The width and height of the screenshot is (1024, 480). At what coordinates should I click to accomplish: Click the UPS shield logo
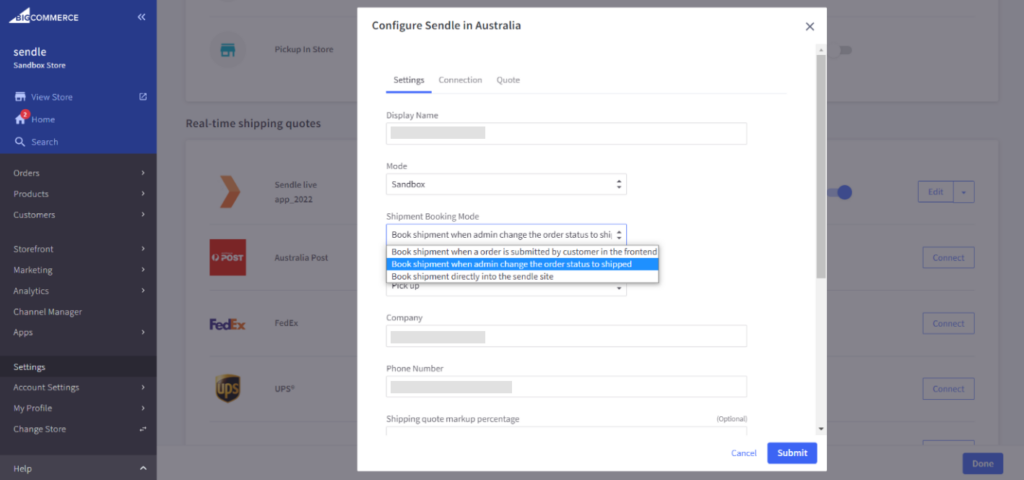(227, 388)
